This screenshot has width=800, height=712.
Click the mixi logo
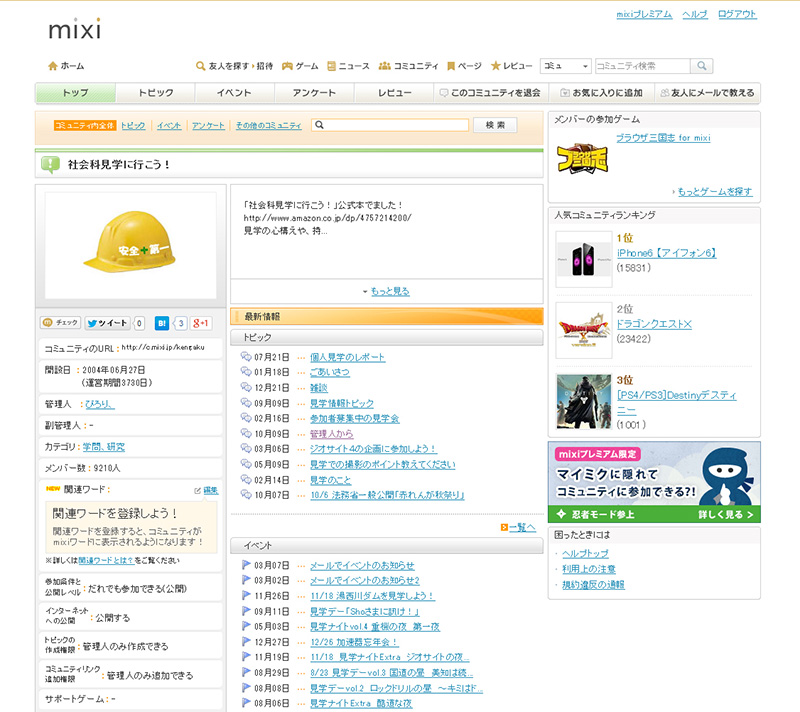tap(74, 28)
